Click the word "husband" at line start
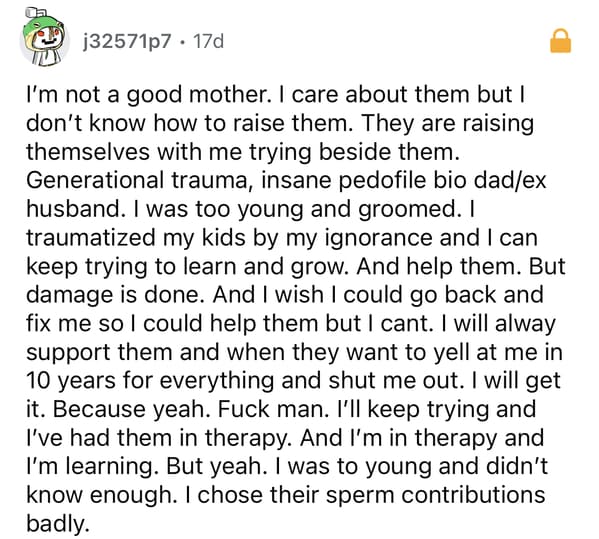The height and width of the screenshot is (539, 599). tap(73, 209)
